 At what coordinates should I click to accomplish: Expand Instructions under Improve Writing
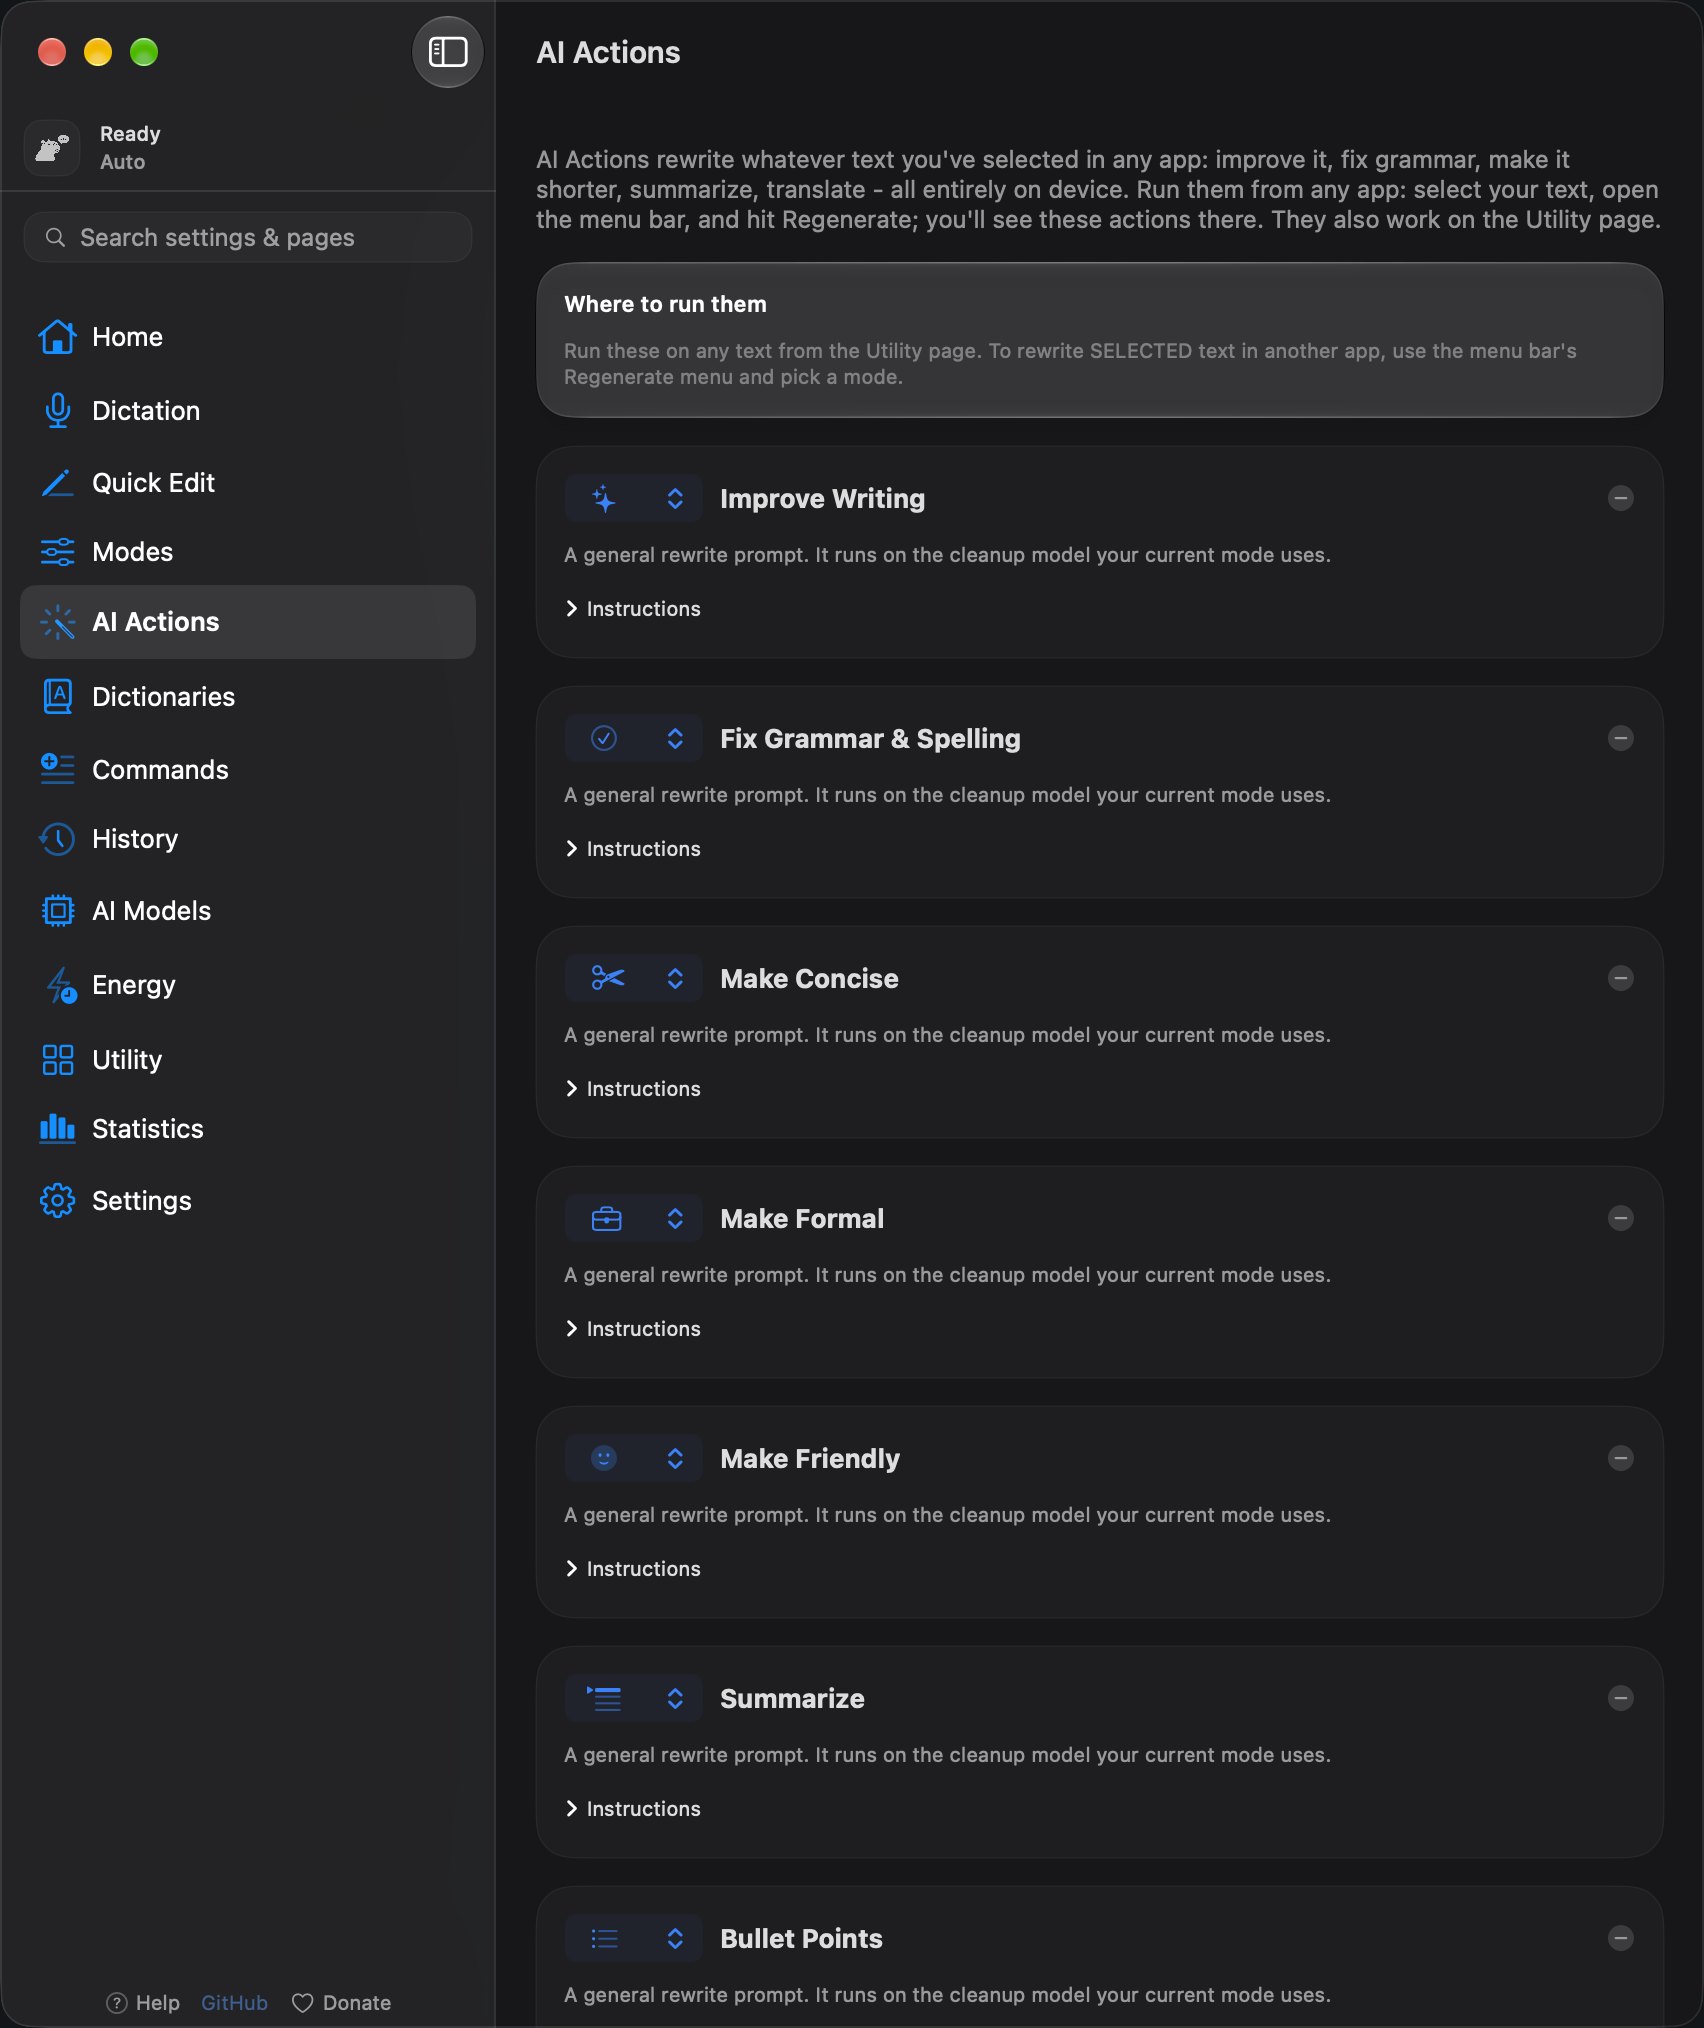(633, 609)
